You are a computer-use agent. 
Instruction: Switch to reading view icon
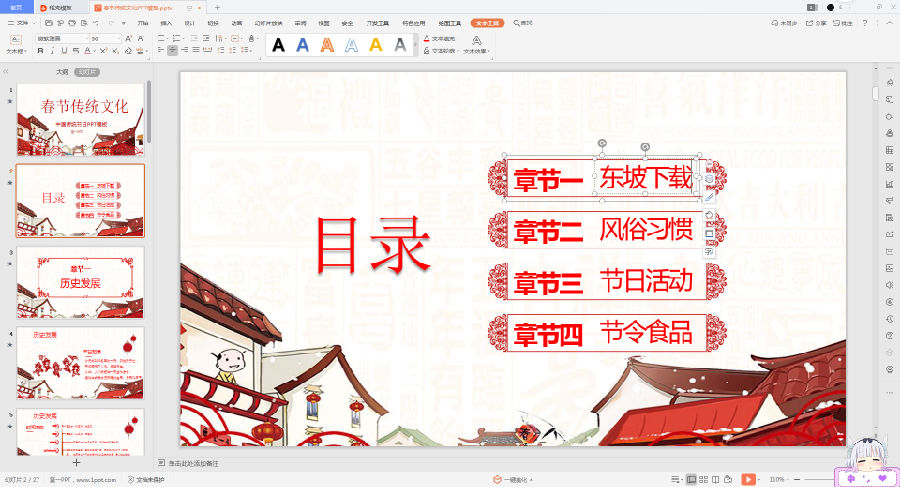(715, 479)
